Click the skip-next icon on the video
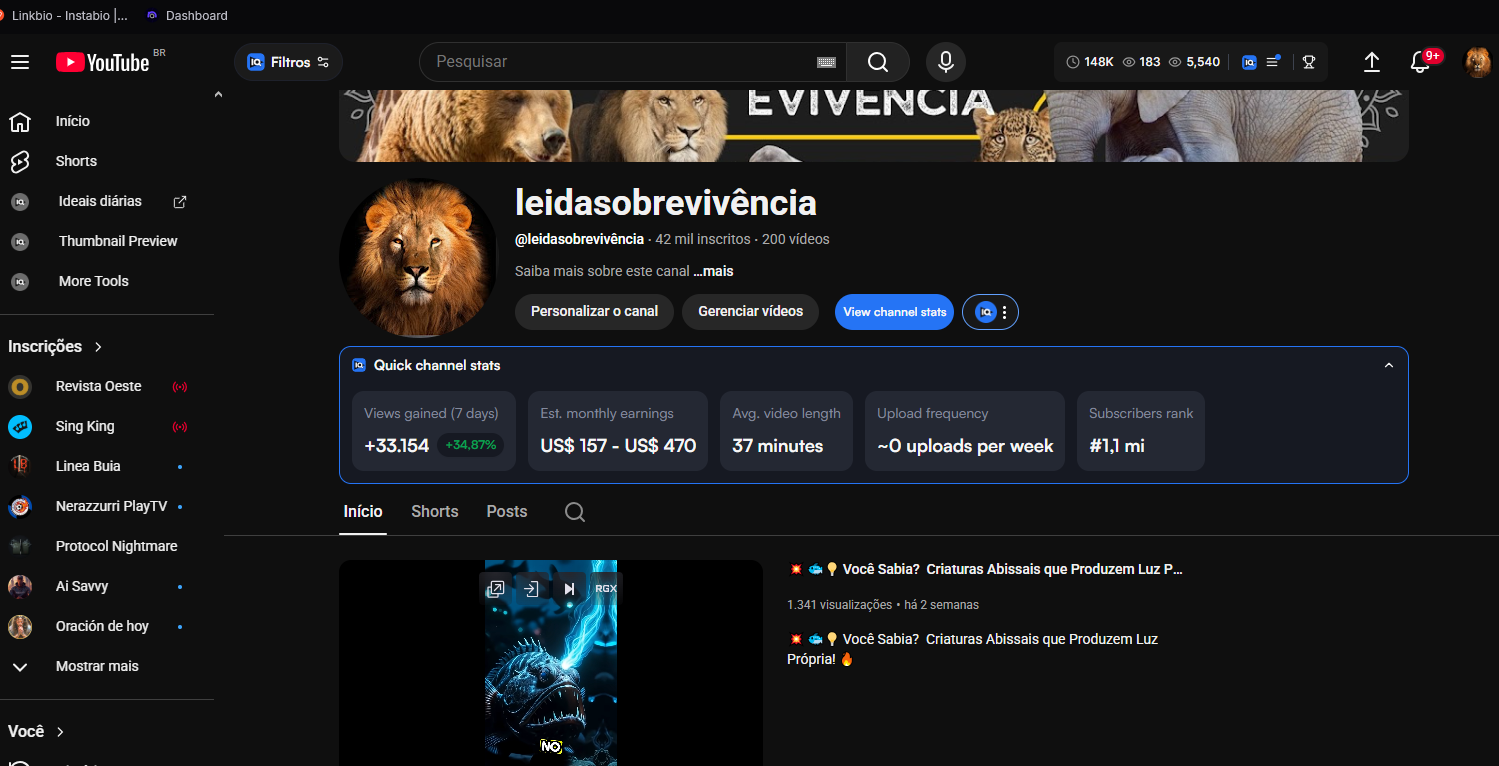 click(x=569, y=589)
